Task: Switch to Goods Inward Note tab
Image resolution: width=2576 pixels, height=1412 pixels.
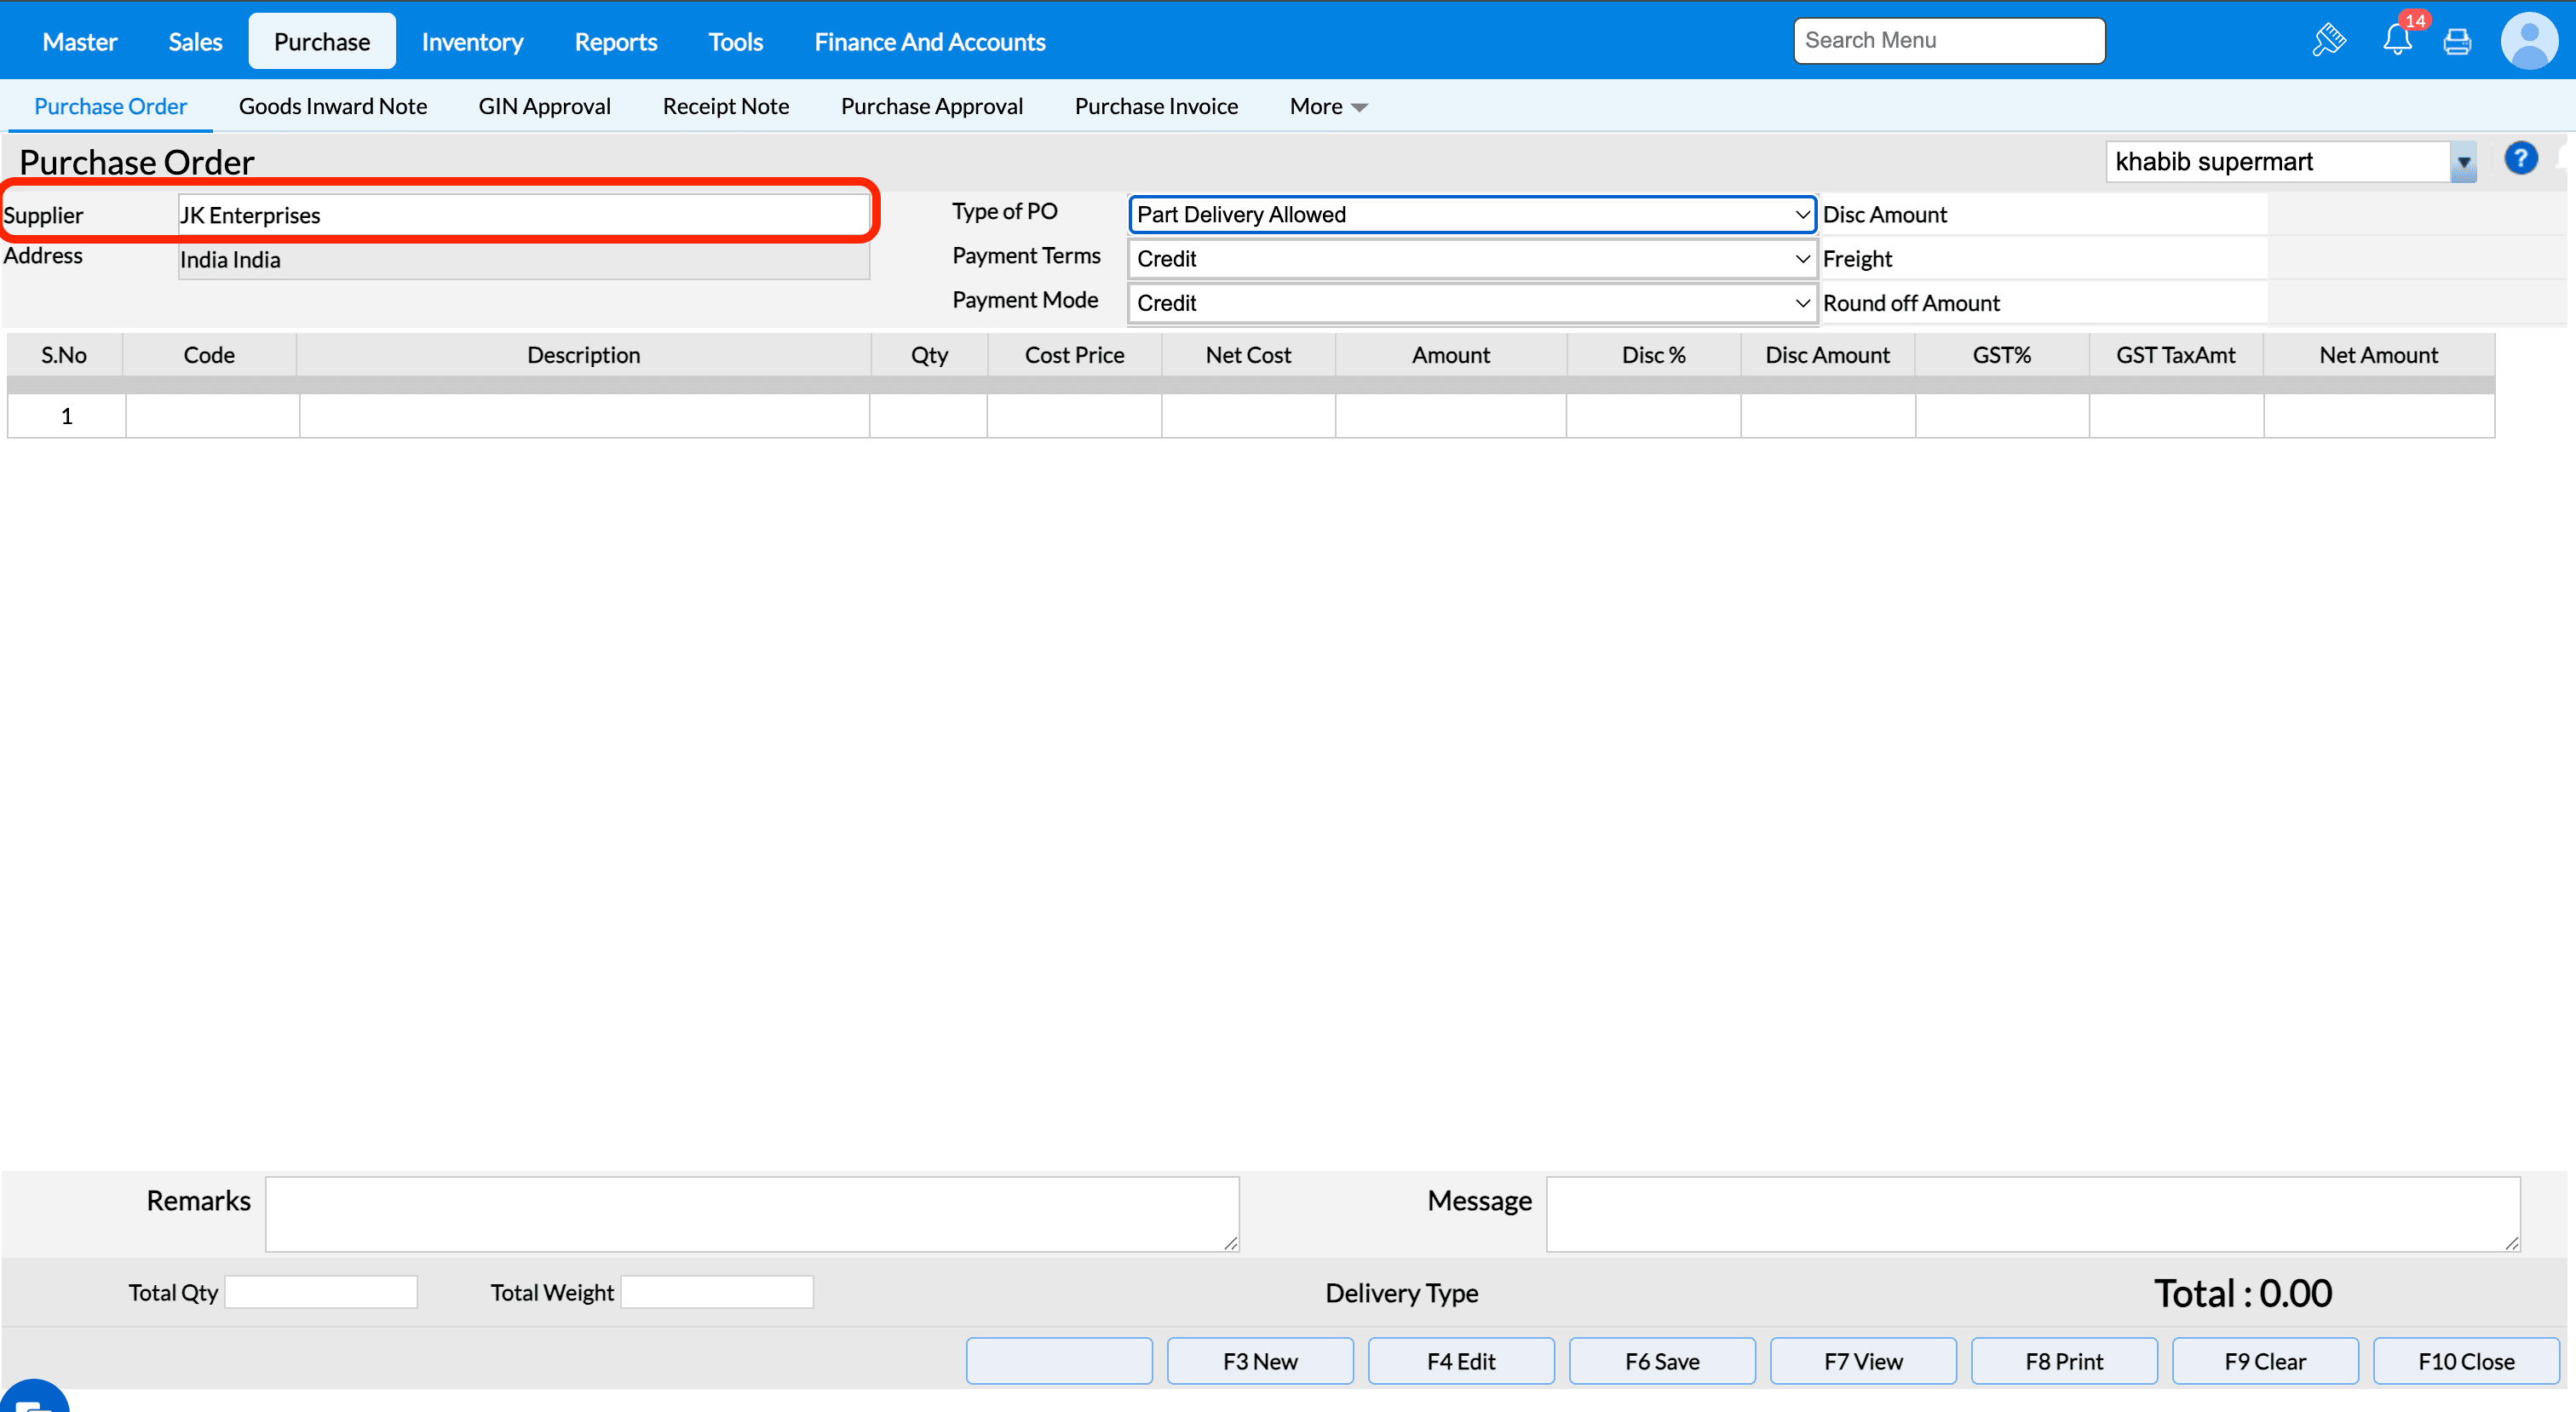Action: (x=332, y=106)
